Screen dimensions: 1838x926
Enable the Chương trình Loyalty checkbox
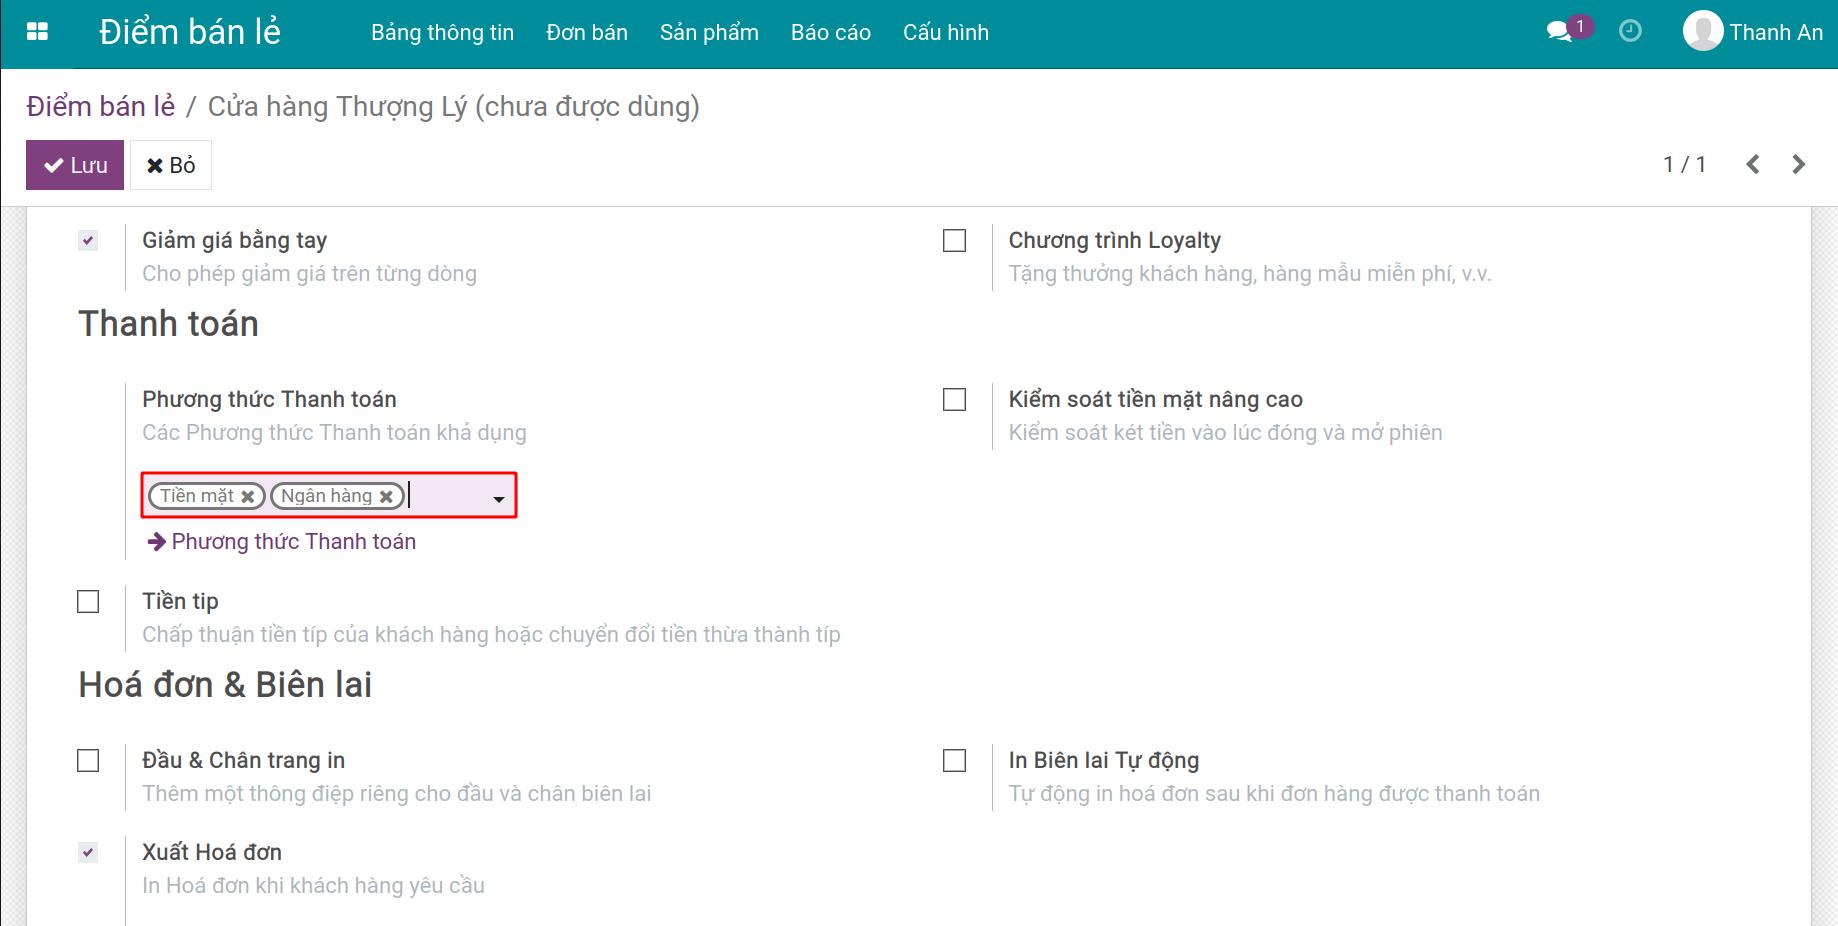point(955,241)
